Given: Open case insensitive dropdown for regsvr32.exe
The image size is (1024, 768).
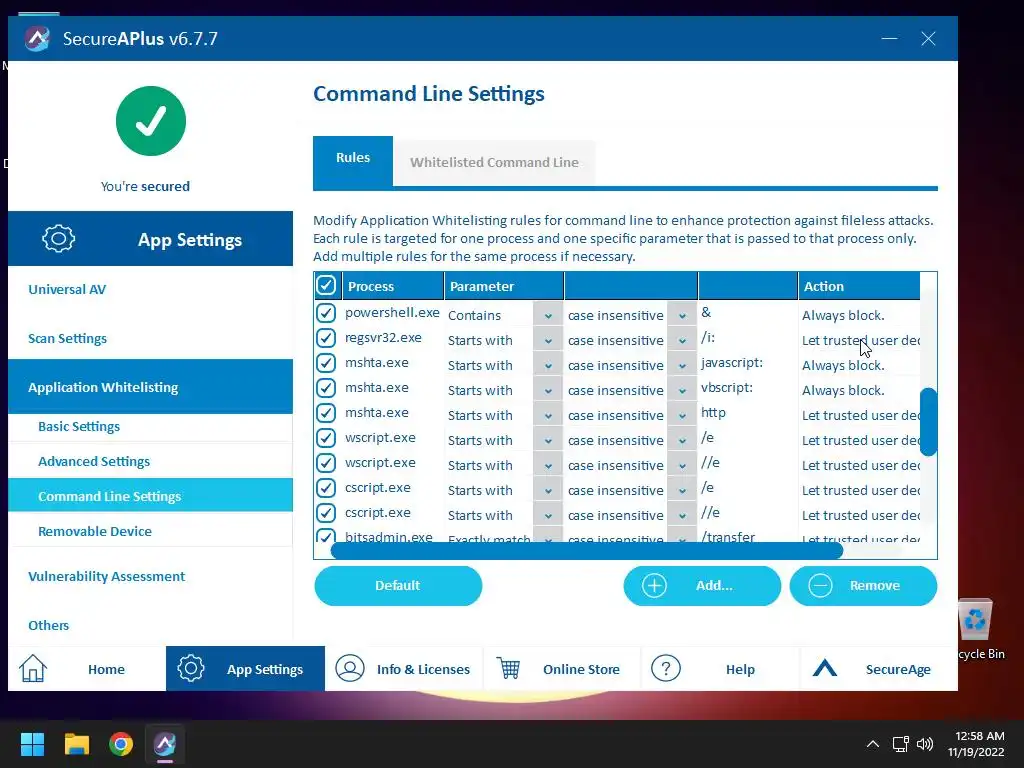Looking at the screenshot, I should [682, 340].
